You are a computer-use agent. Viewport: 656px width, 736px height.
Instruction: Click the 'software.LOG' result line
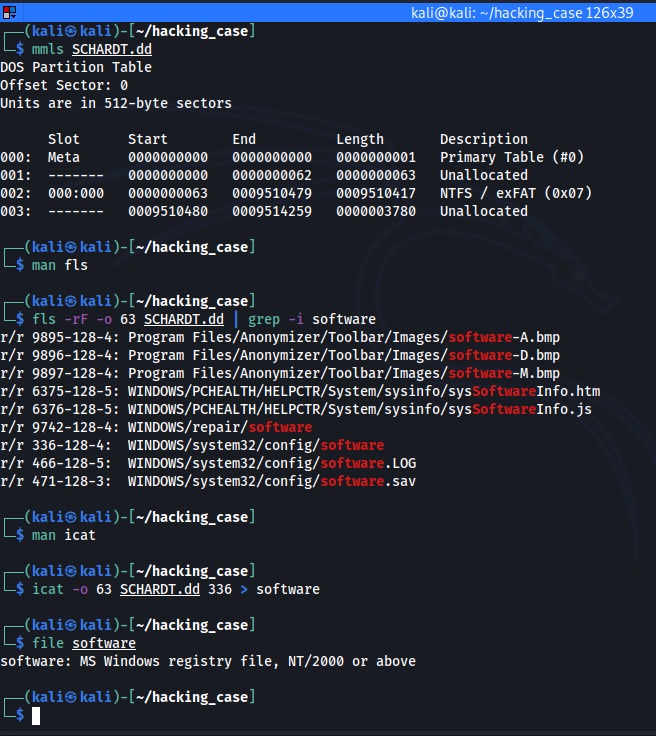tap(208, 463)
